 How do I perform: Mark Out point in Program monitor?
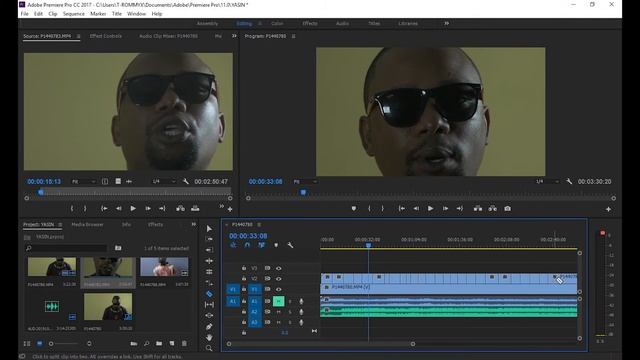[382, 209]
